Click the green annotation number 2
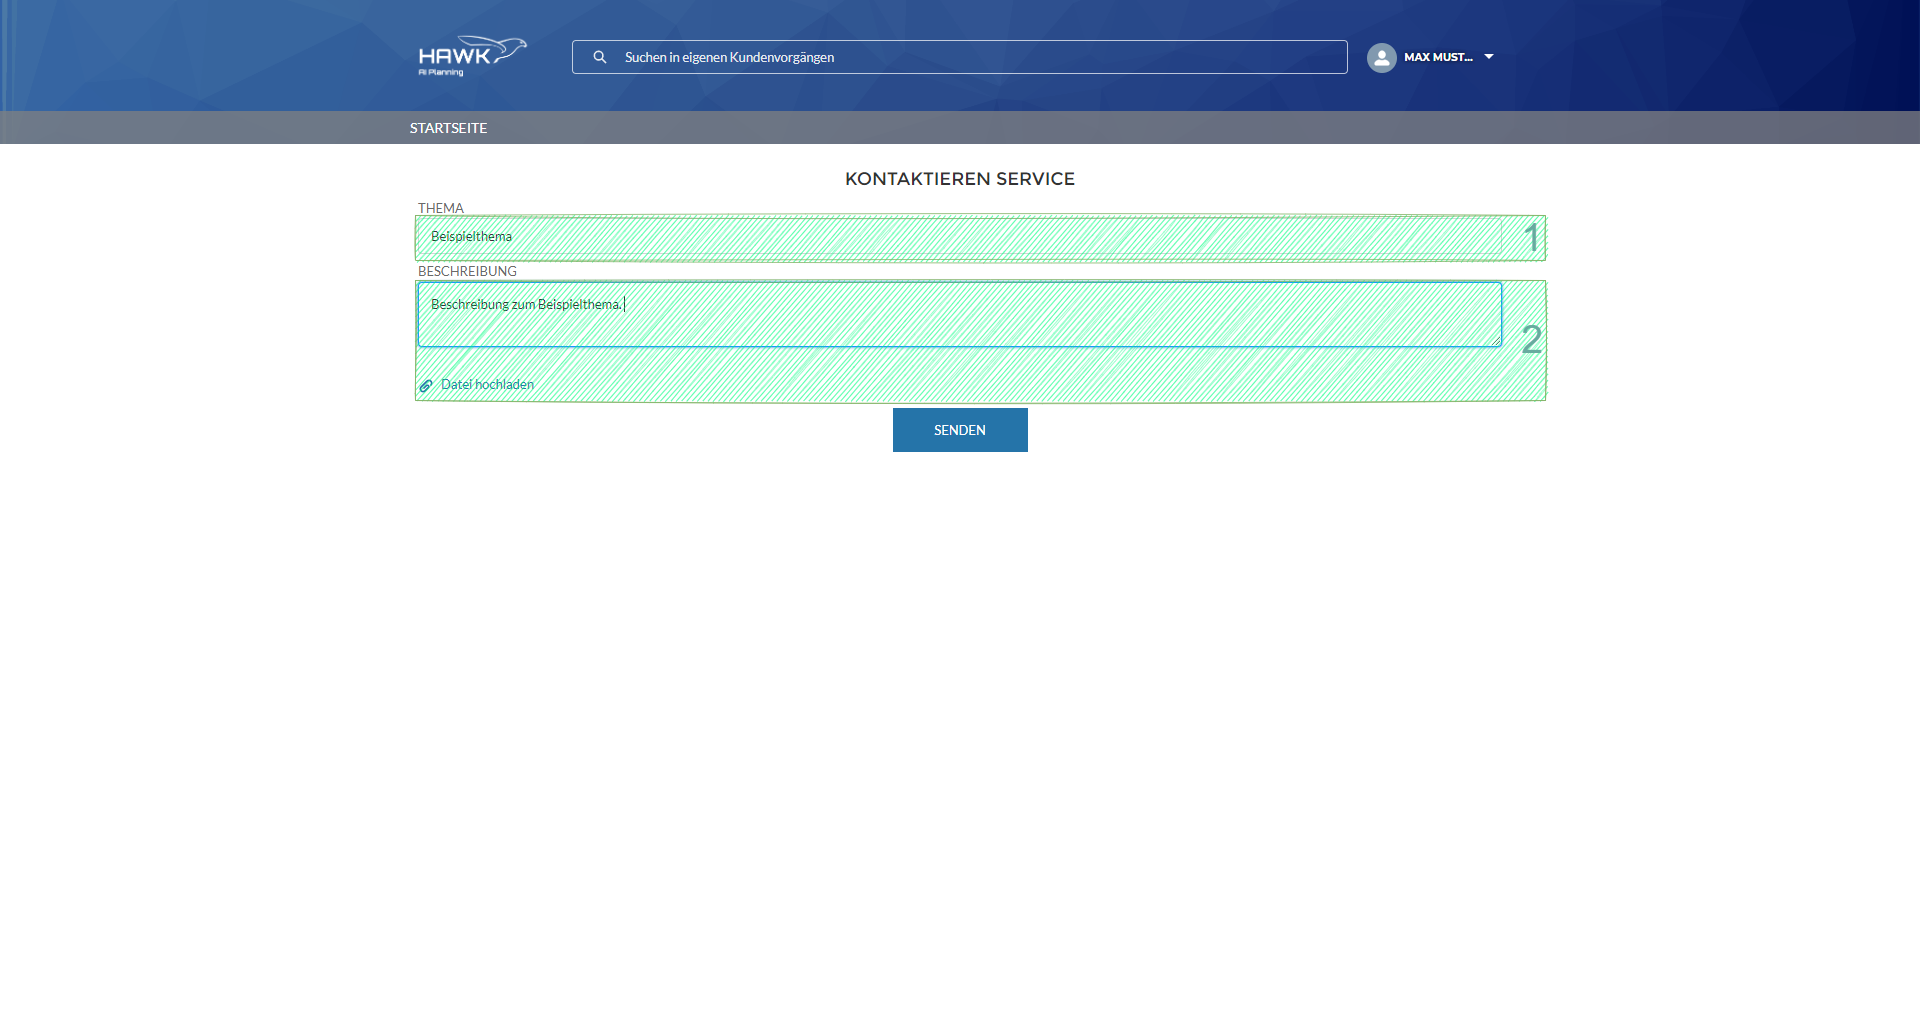 [x=1531, y=340]
